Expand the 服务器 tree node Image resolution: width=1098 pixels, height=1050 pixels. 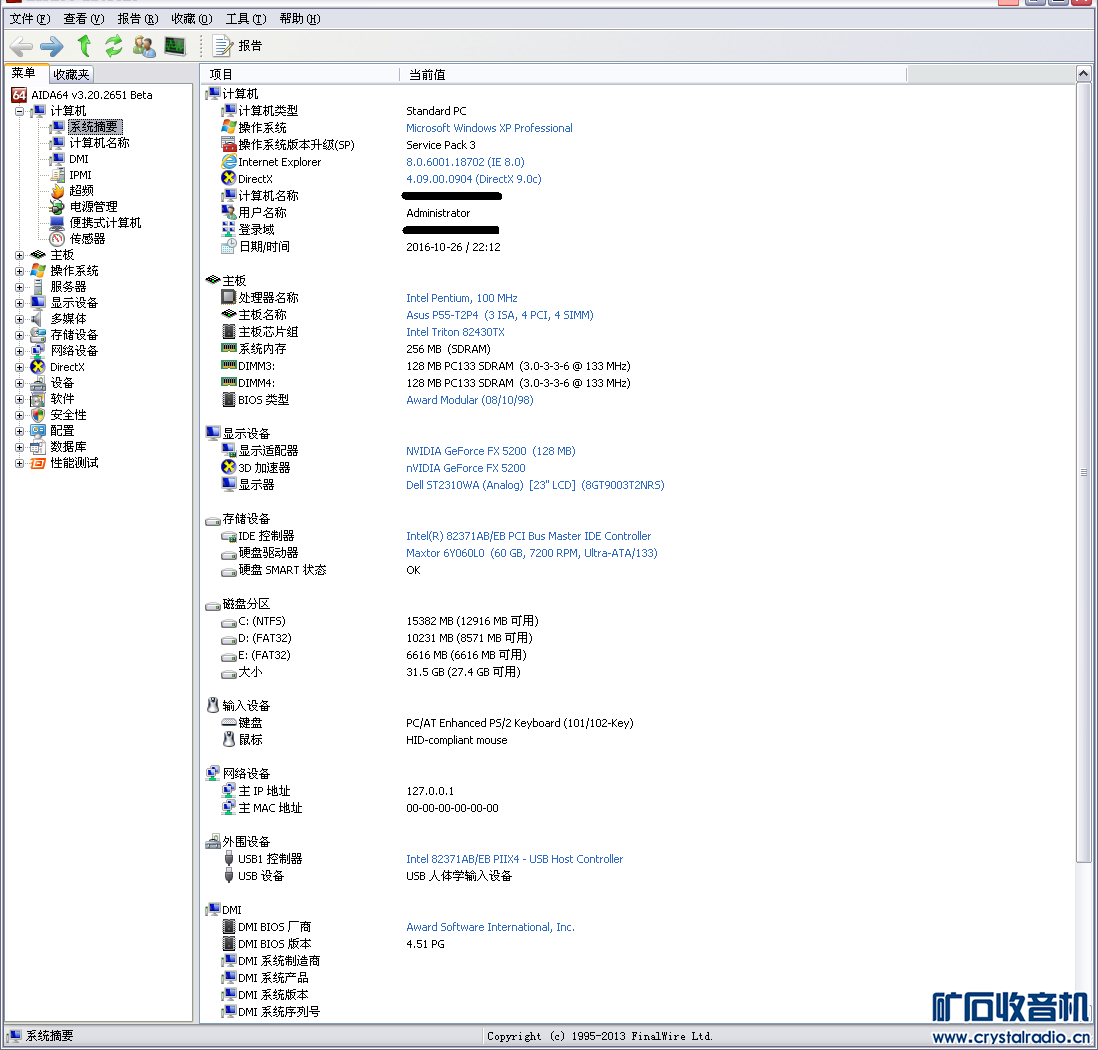20,287
